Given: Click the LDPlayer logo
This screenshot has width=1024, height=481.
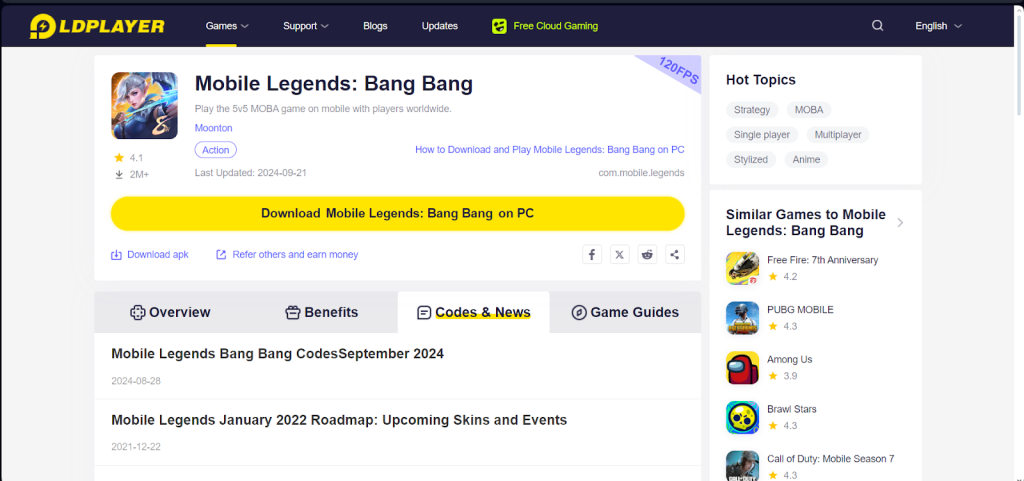Looking at the screenshot, I should [x=97, y=26].
